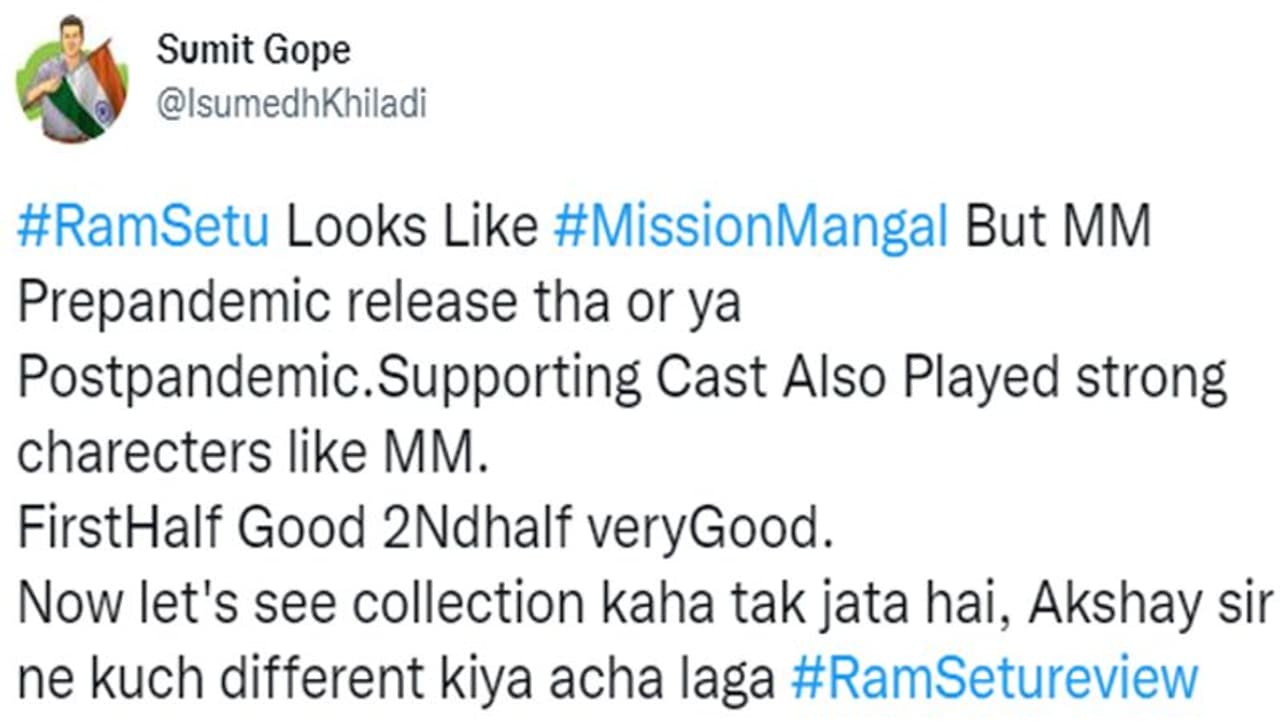
Task: Open the Sumit Gope display name
Action: click(x=254, y=51)
